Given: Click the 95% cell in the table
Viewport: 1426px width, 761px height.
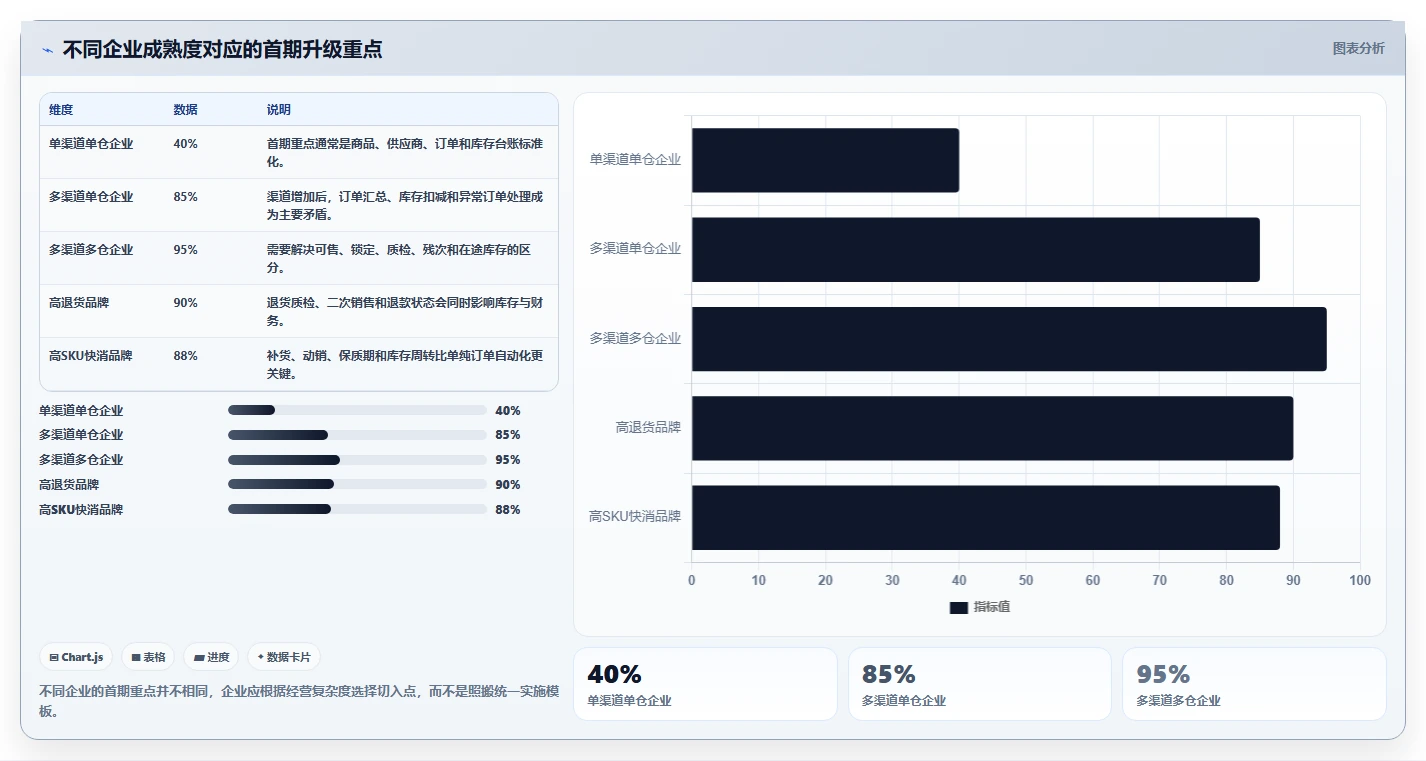Looking at the screenshot, I should click(185, 250).
